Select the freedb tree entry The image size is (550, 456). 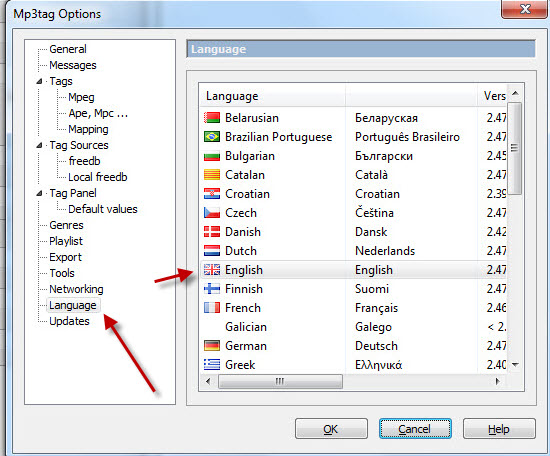click(x=84, y=161)
